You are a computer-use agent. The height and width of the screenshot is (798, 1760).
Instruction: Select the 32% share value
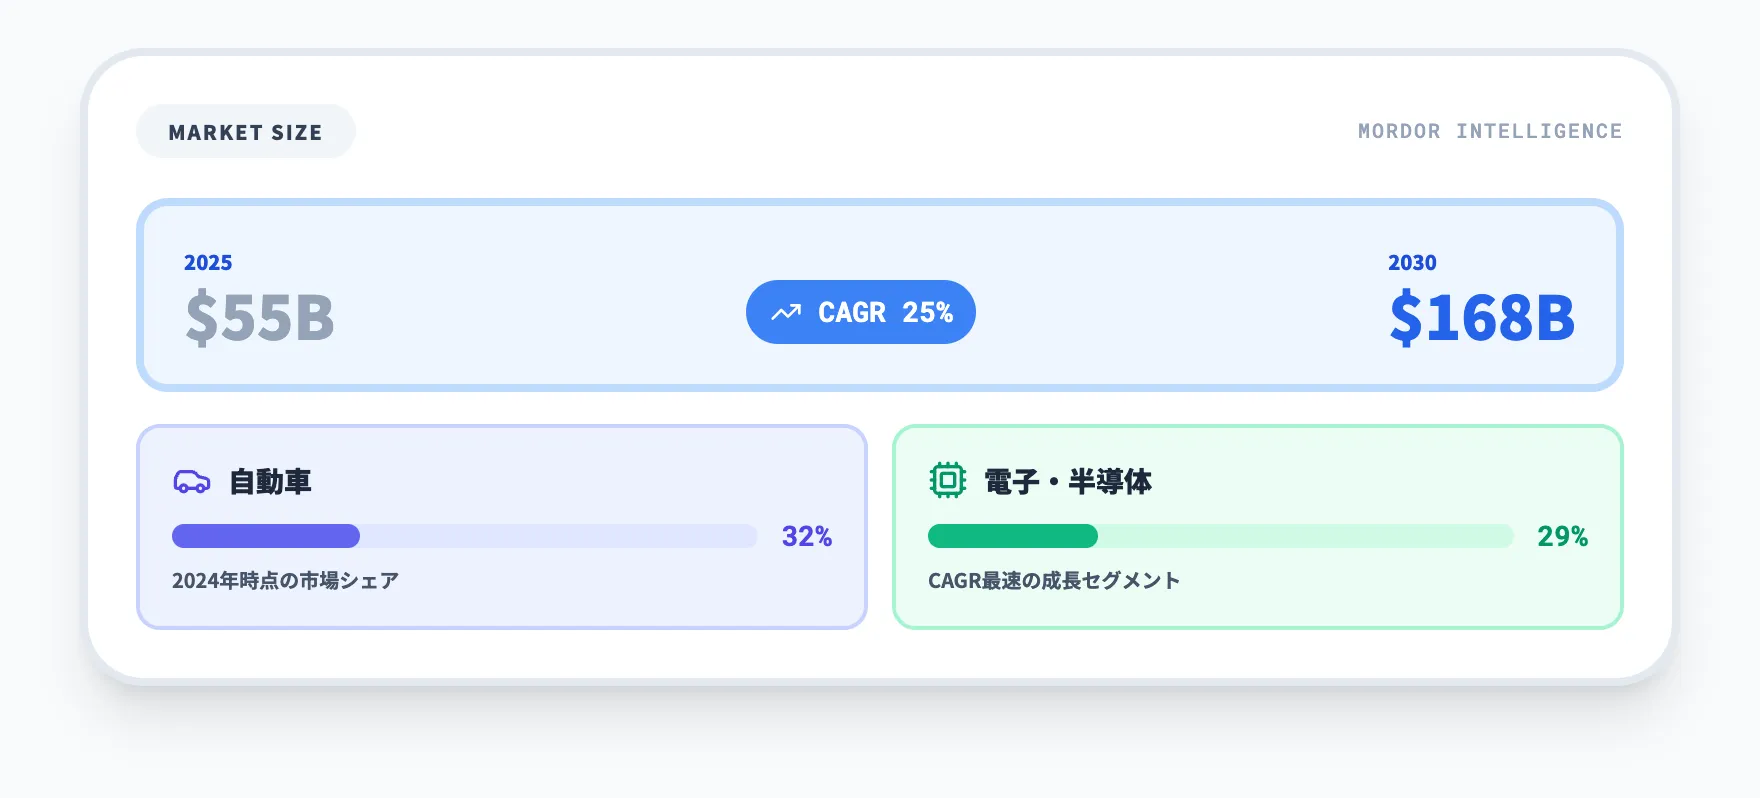tap(806, 537)
